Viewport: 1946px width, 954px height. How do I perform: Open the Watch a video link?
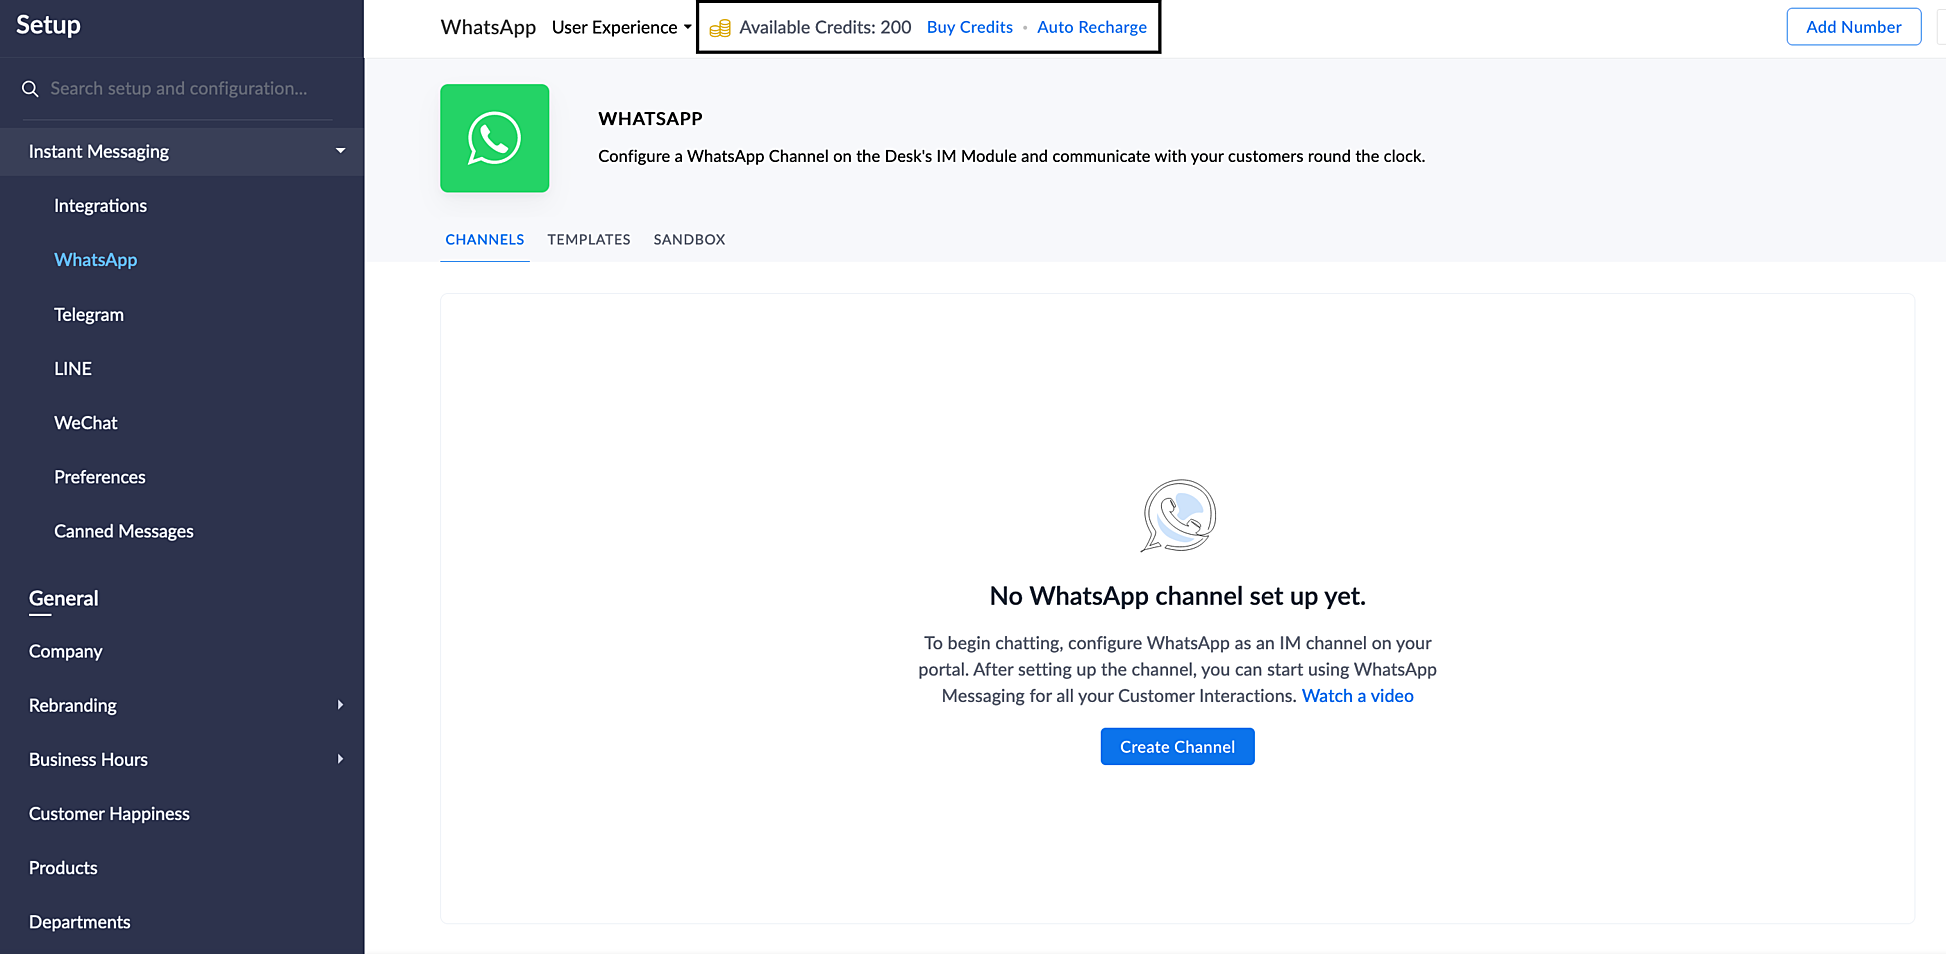(x=1357, y=696)
